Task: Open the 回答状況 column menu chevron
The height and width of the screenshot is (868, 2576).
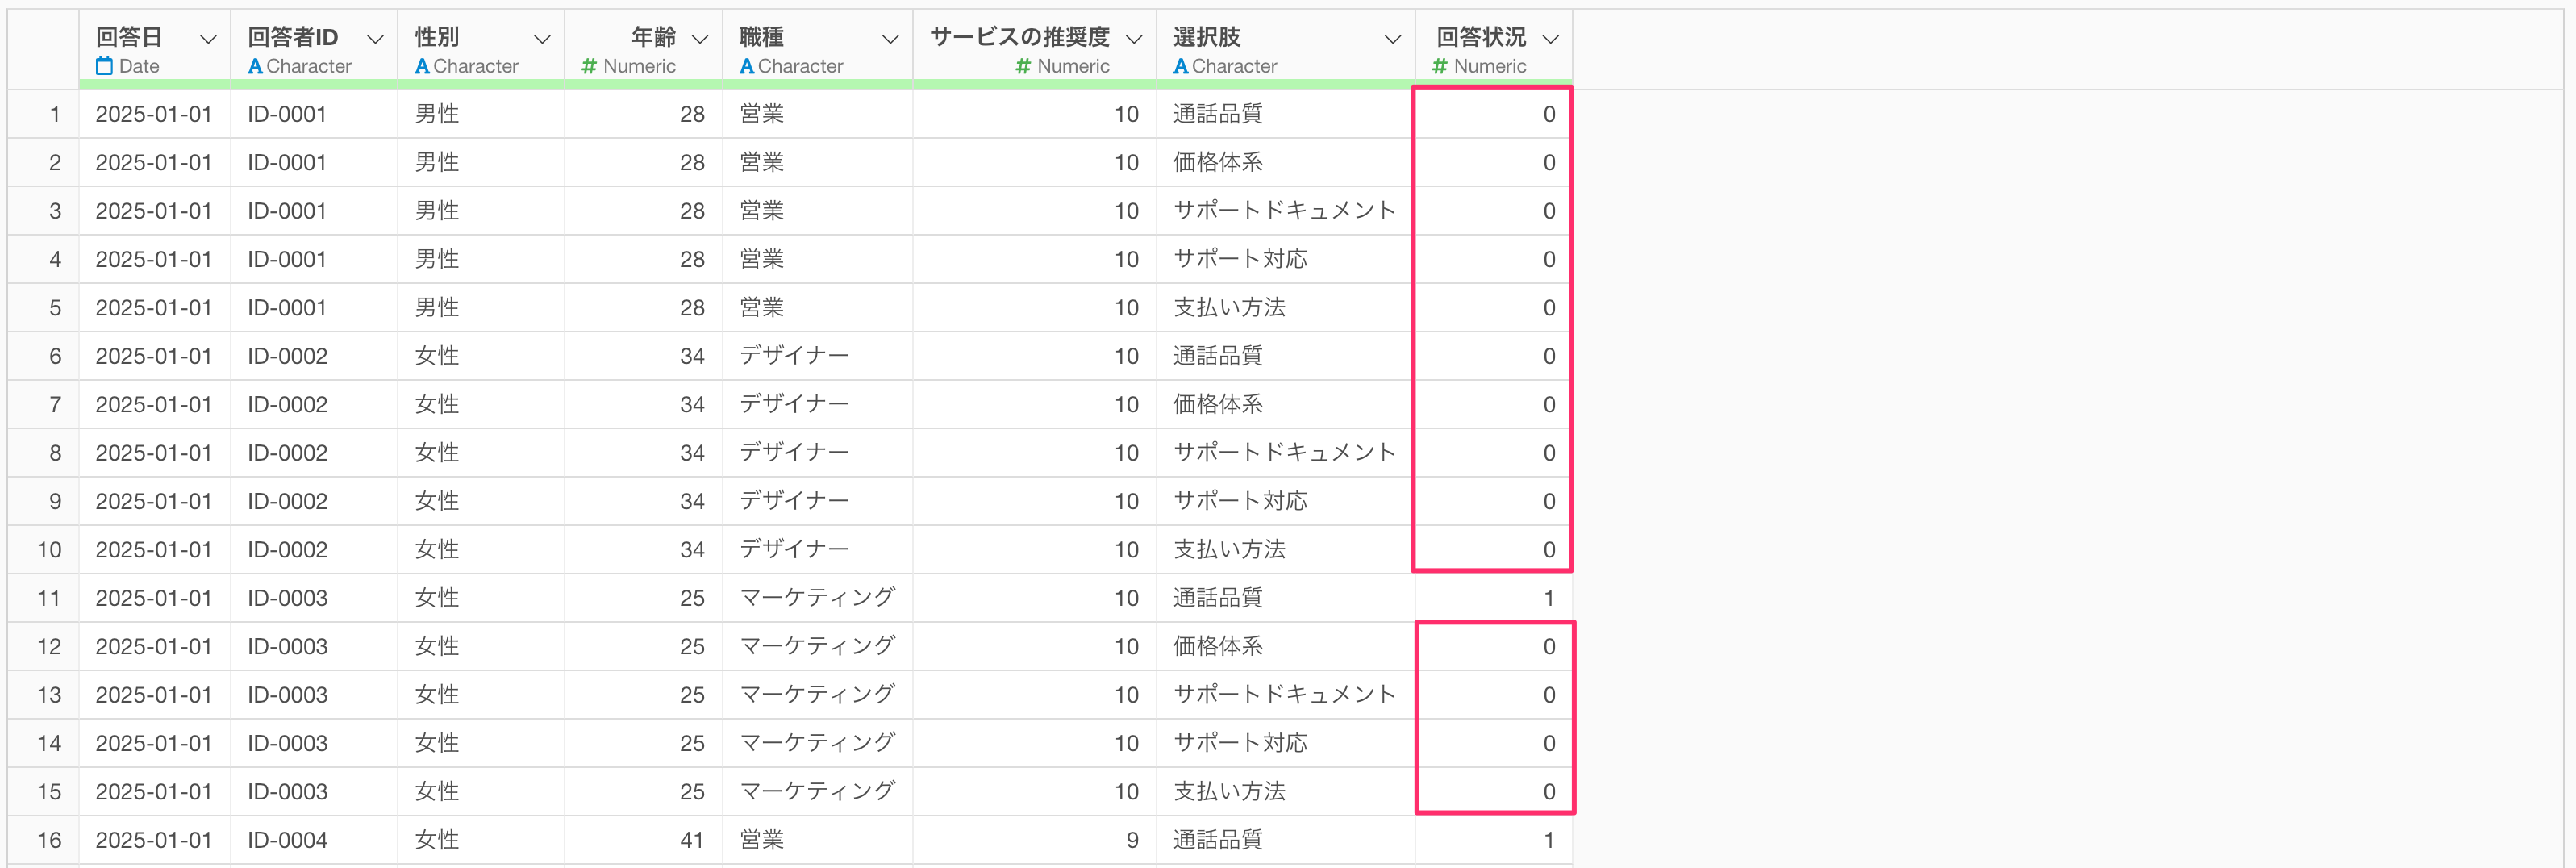Action: coord(1550,39)
